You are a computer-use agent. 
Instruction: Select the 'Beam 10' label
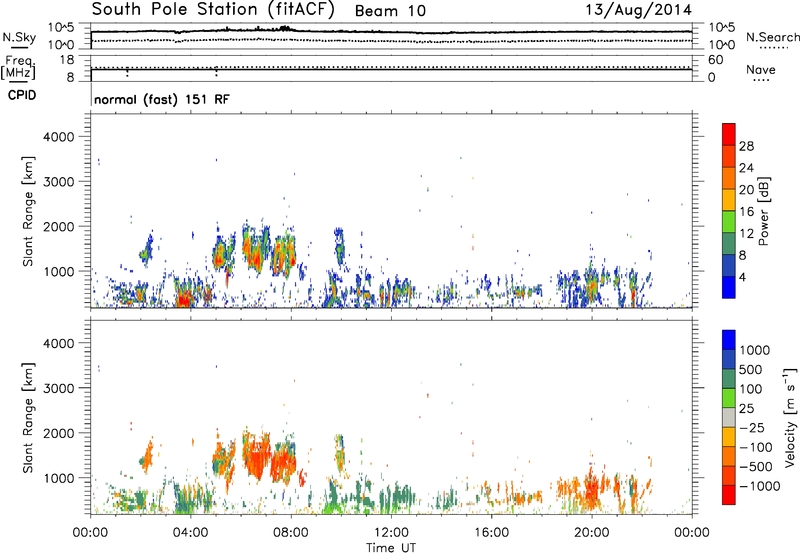pyautogui.click(x=390, y=11)
